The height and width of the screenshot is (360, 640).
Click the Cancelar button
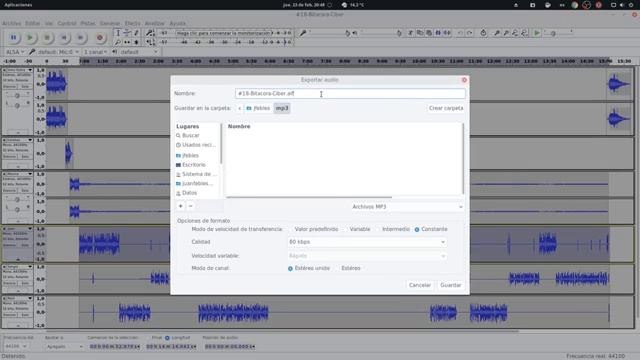tap(420, 285)
